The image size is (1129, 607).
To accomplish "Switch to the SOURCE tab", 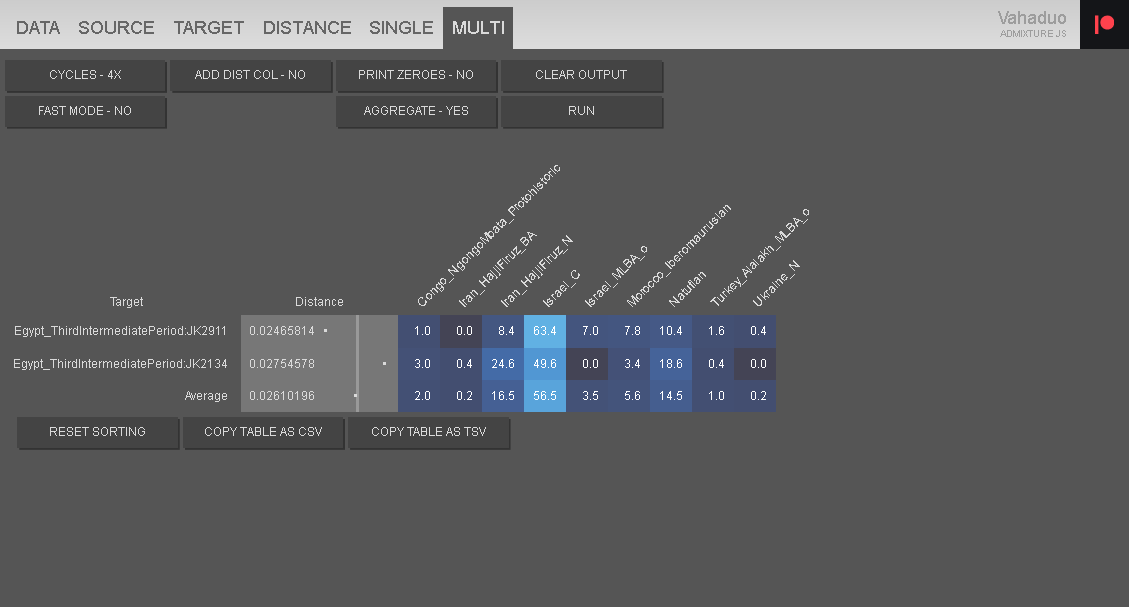I will [x=116, y=28].
